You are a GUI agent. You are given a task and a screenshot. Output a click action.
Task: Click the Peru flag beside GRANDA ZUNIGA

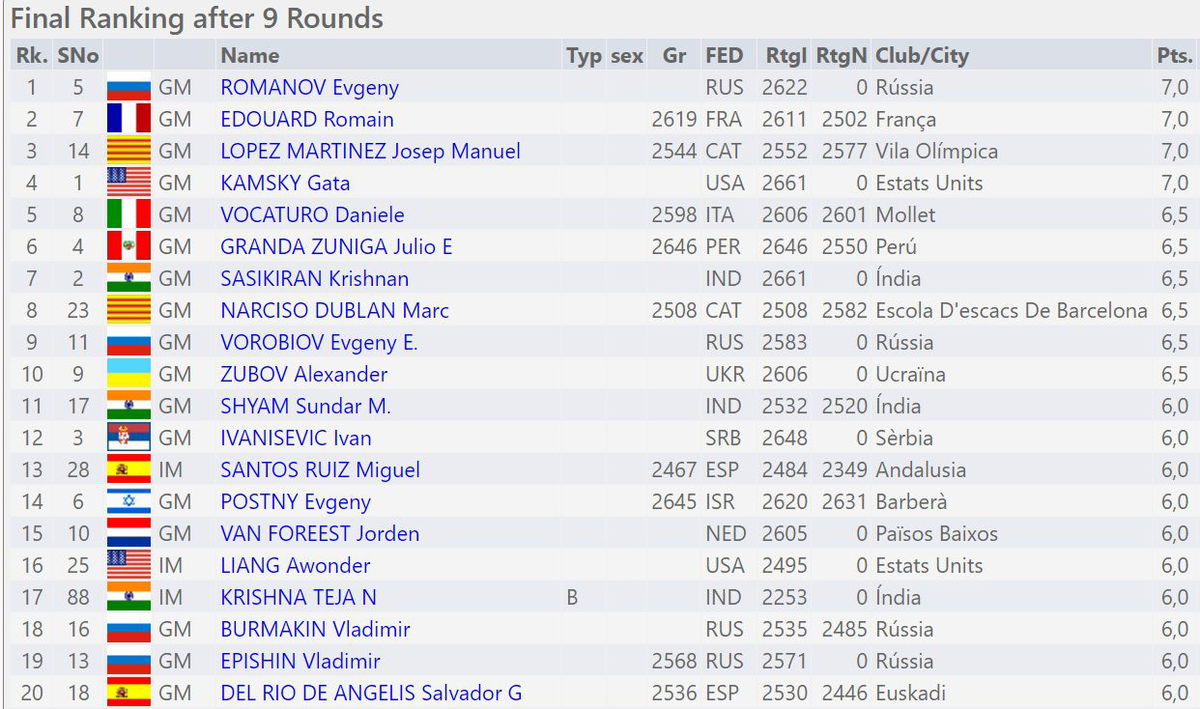coord(128,247)
